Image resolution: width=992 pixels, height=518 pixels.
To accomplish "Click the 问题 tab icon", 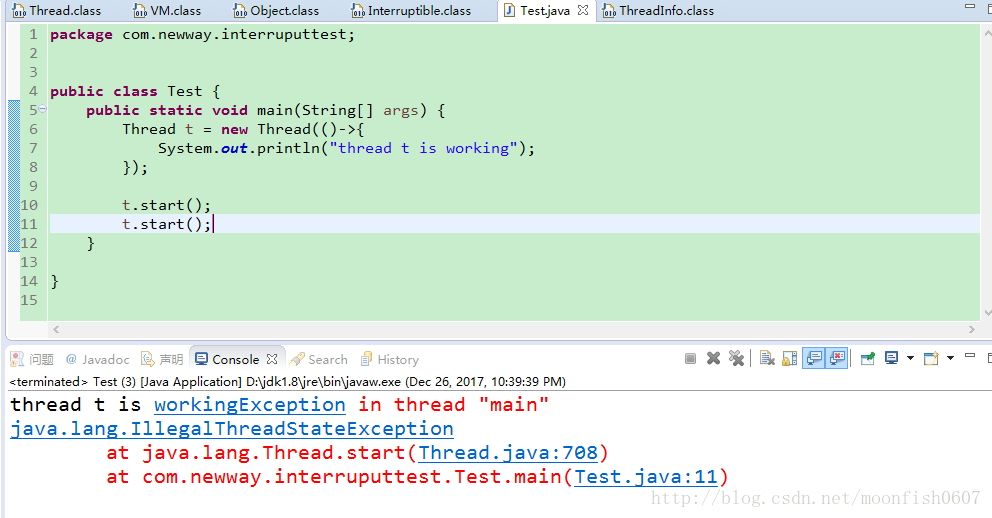I will (x=17, y=359).
